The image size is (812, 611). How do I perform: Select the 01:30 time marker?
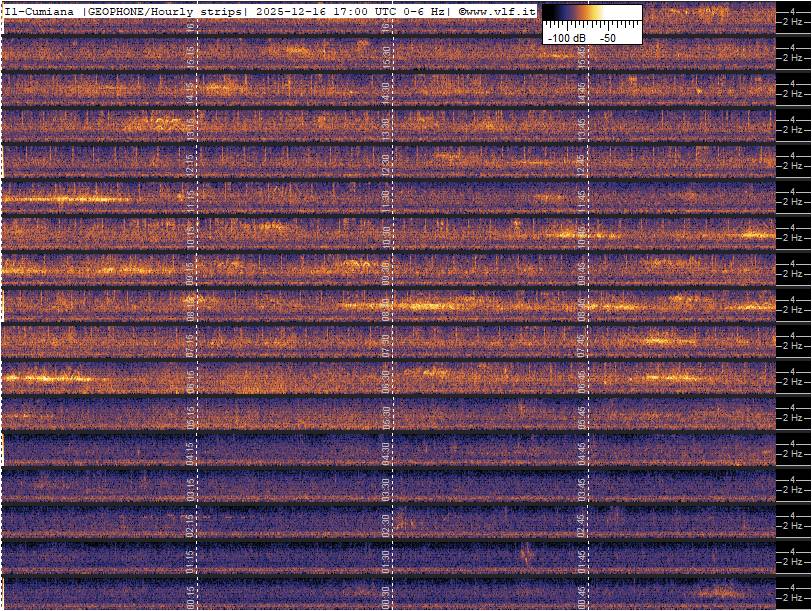click(386, 557)
